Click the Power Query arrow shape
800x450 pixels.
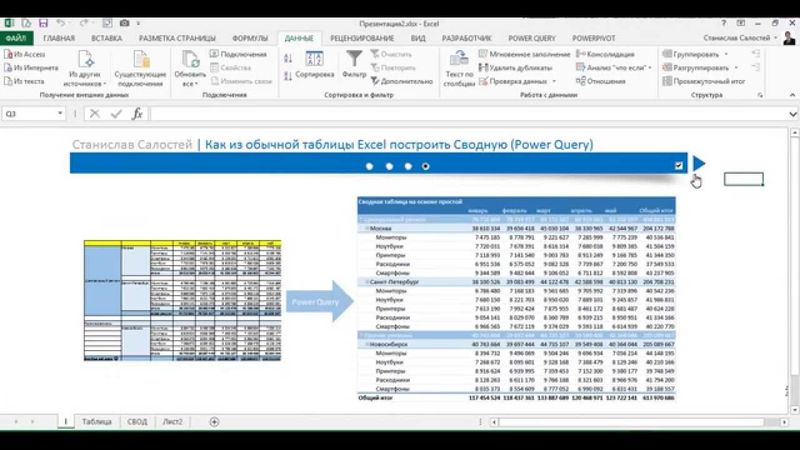320,301
